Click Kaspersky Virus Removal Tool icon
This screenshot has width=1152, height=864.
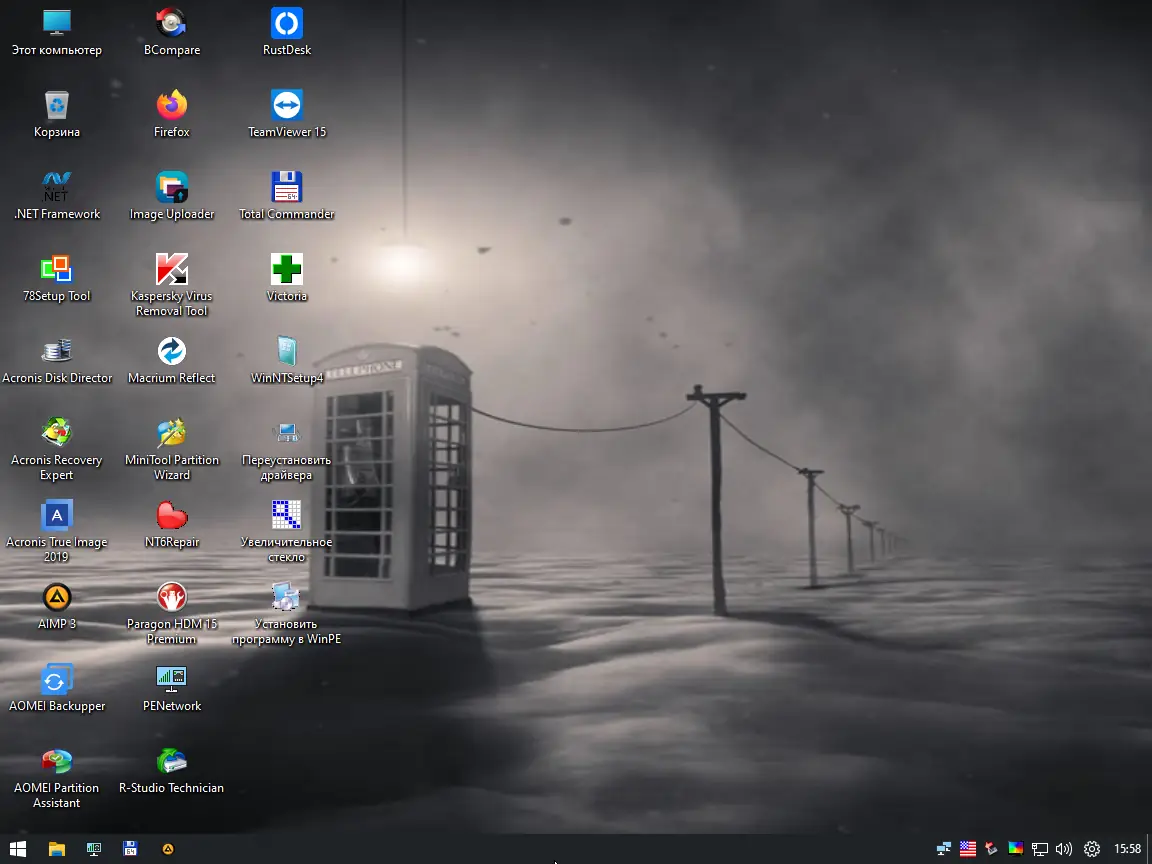(171, 286)
